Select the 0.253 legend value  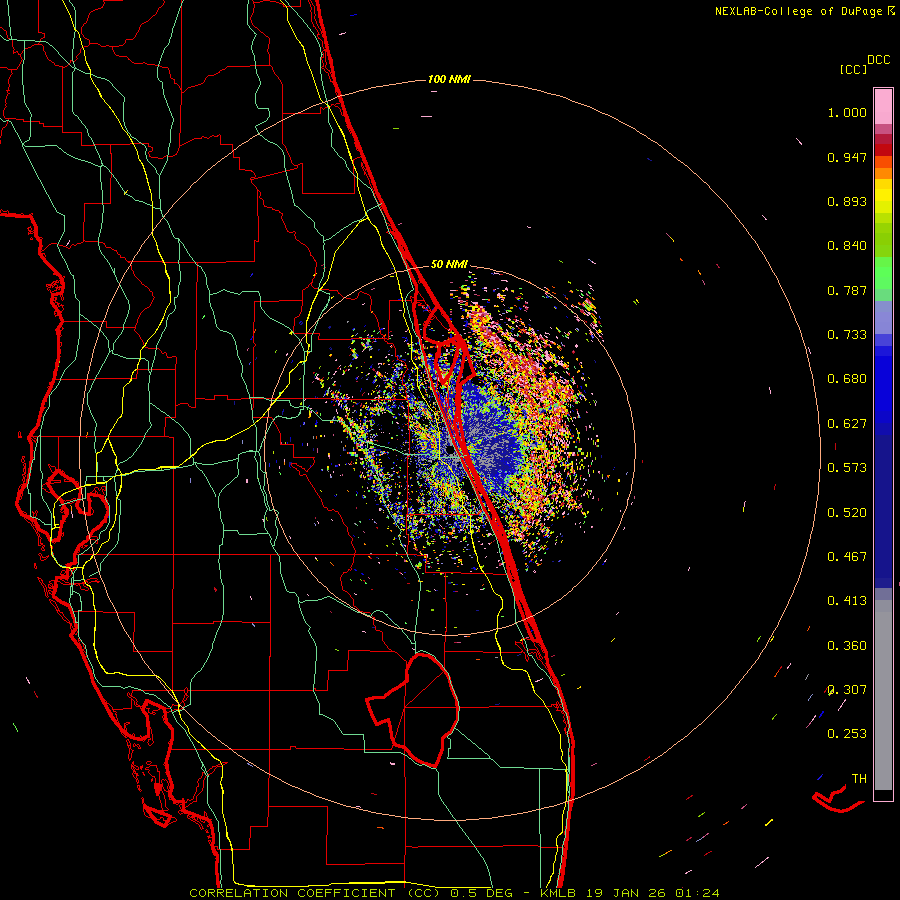click(847, 734)
